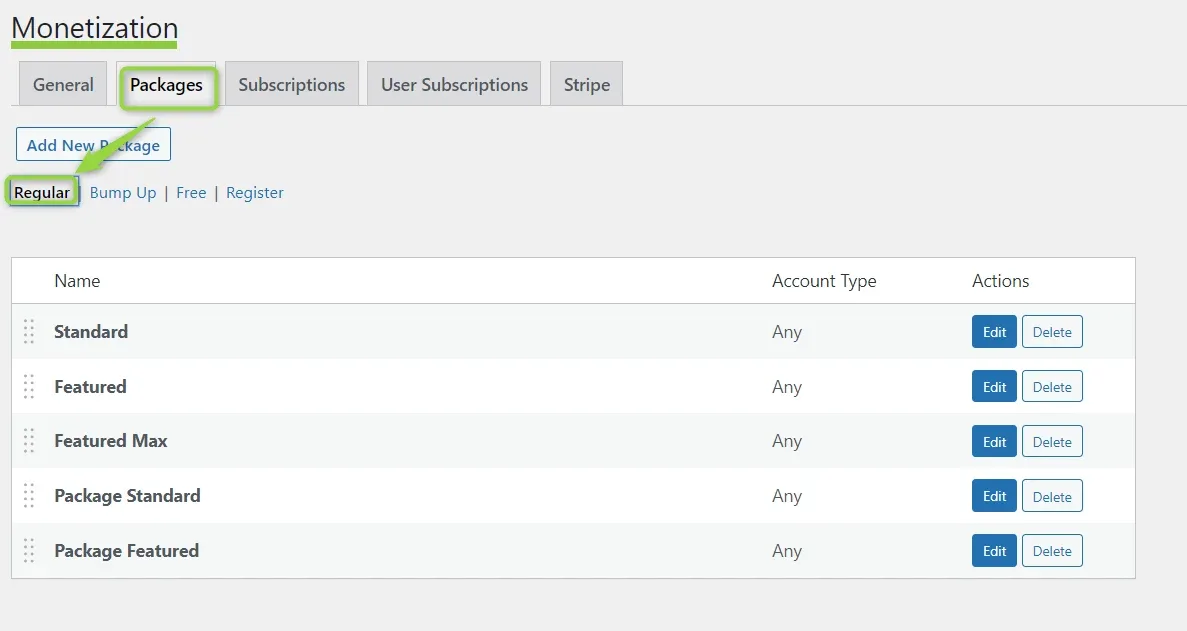Click drag handle icon for Featured Max row

tap(29, 441)
